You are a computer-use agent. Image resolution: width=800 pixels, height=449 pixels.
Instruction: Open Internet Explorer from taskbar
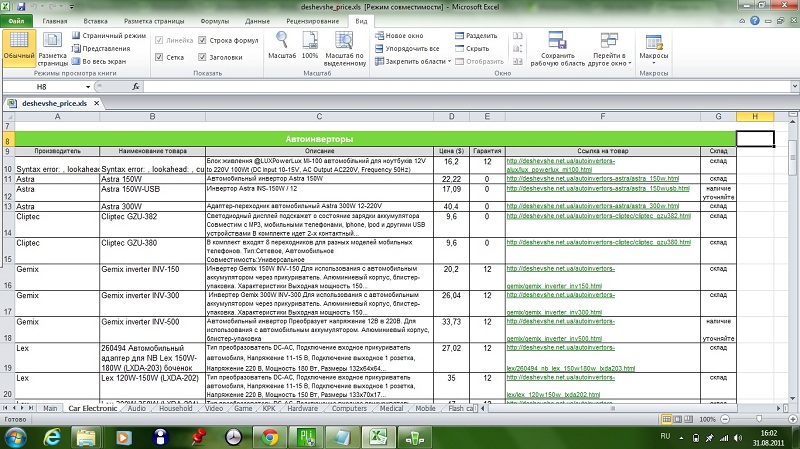coord(52,437)
